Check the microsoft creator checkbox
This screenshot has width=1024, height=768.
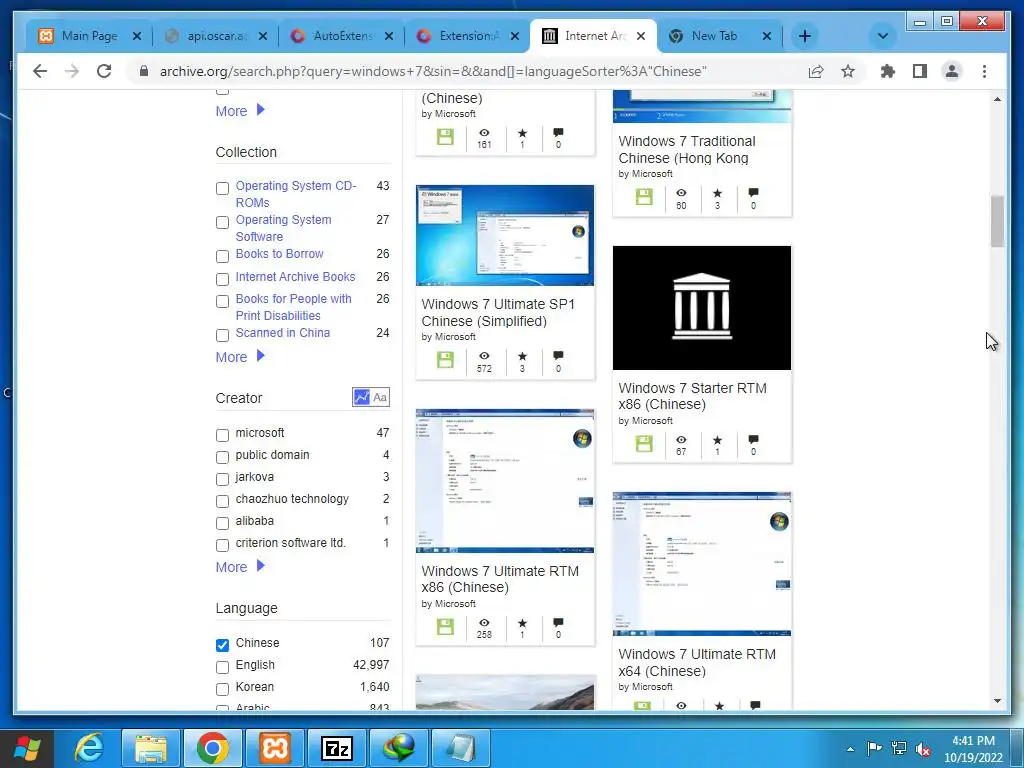[222, 436]
